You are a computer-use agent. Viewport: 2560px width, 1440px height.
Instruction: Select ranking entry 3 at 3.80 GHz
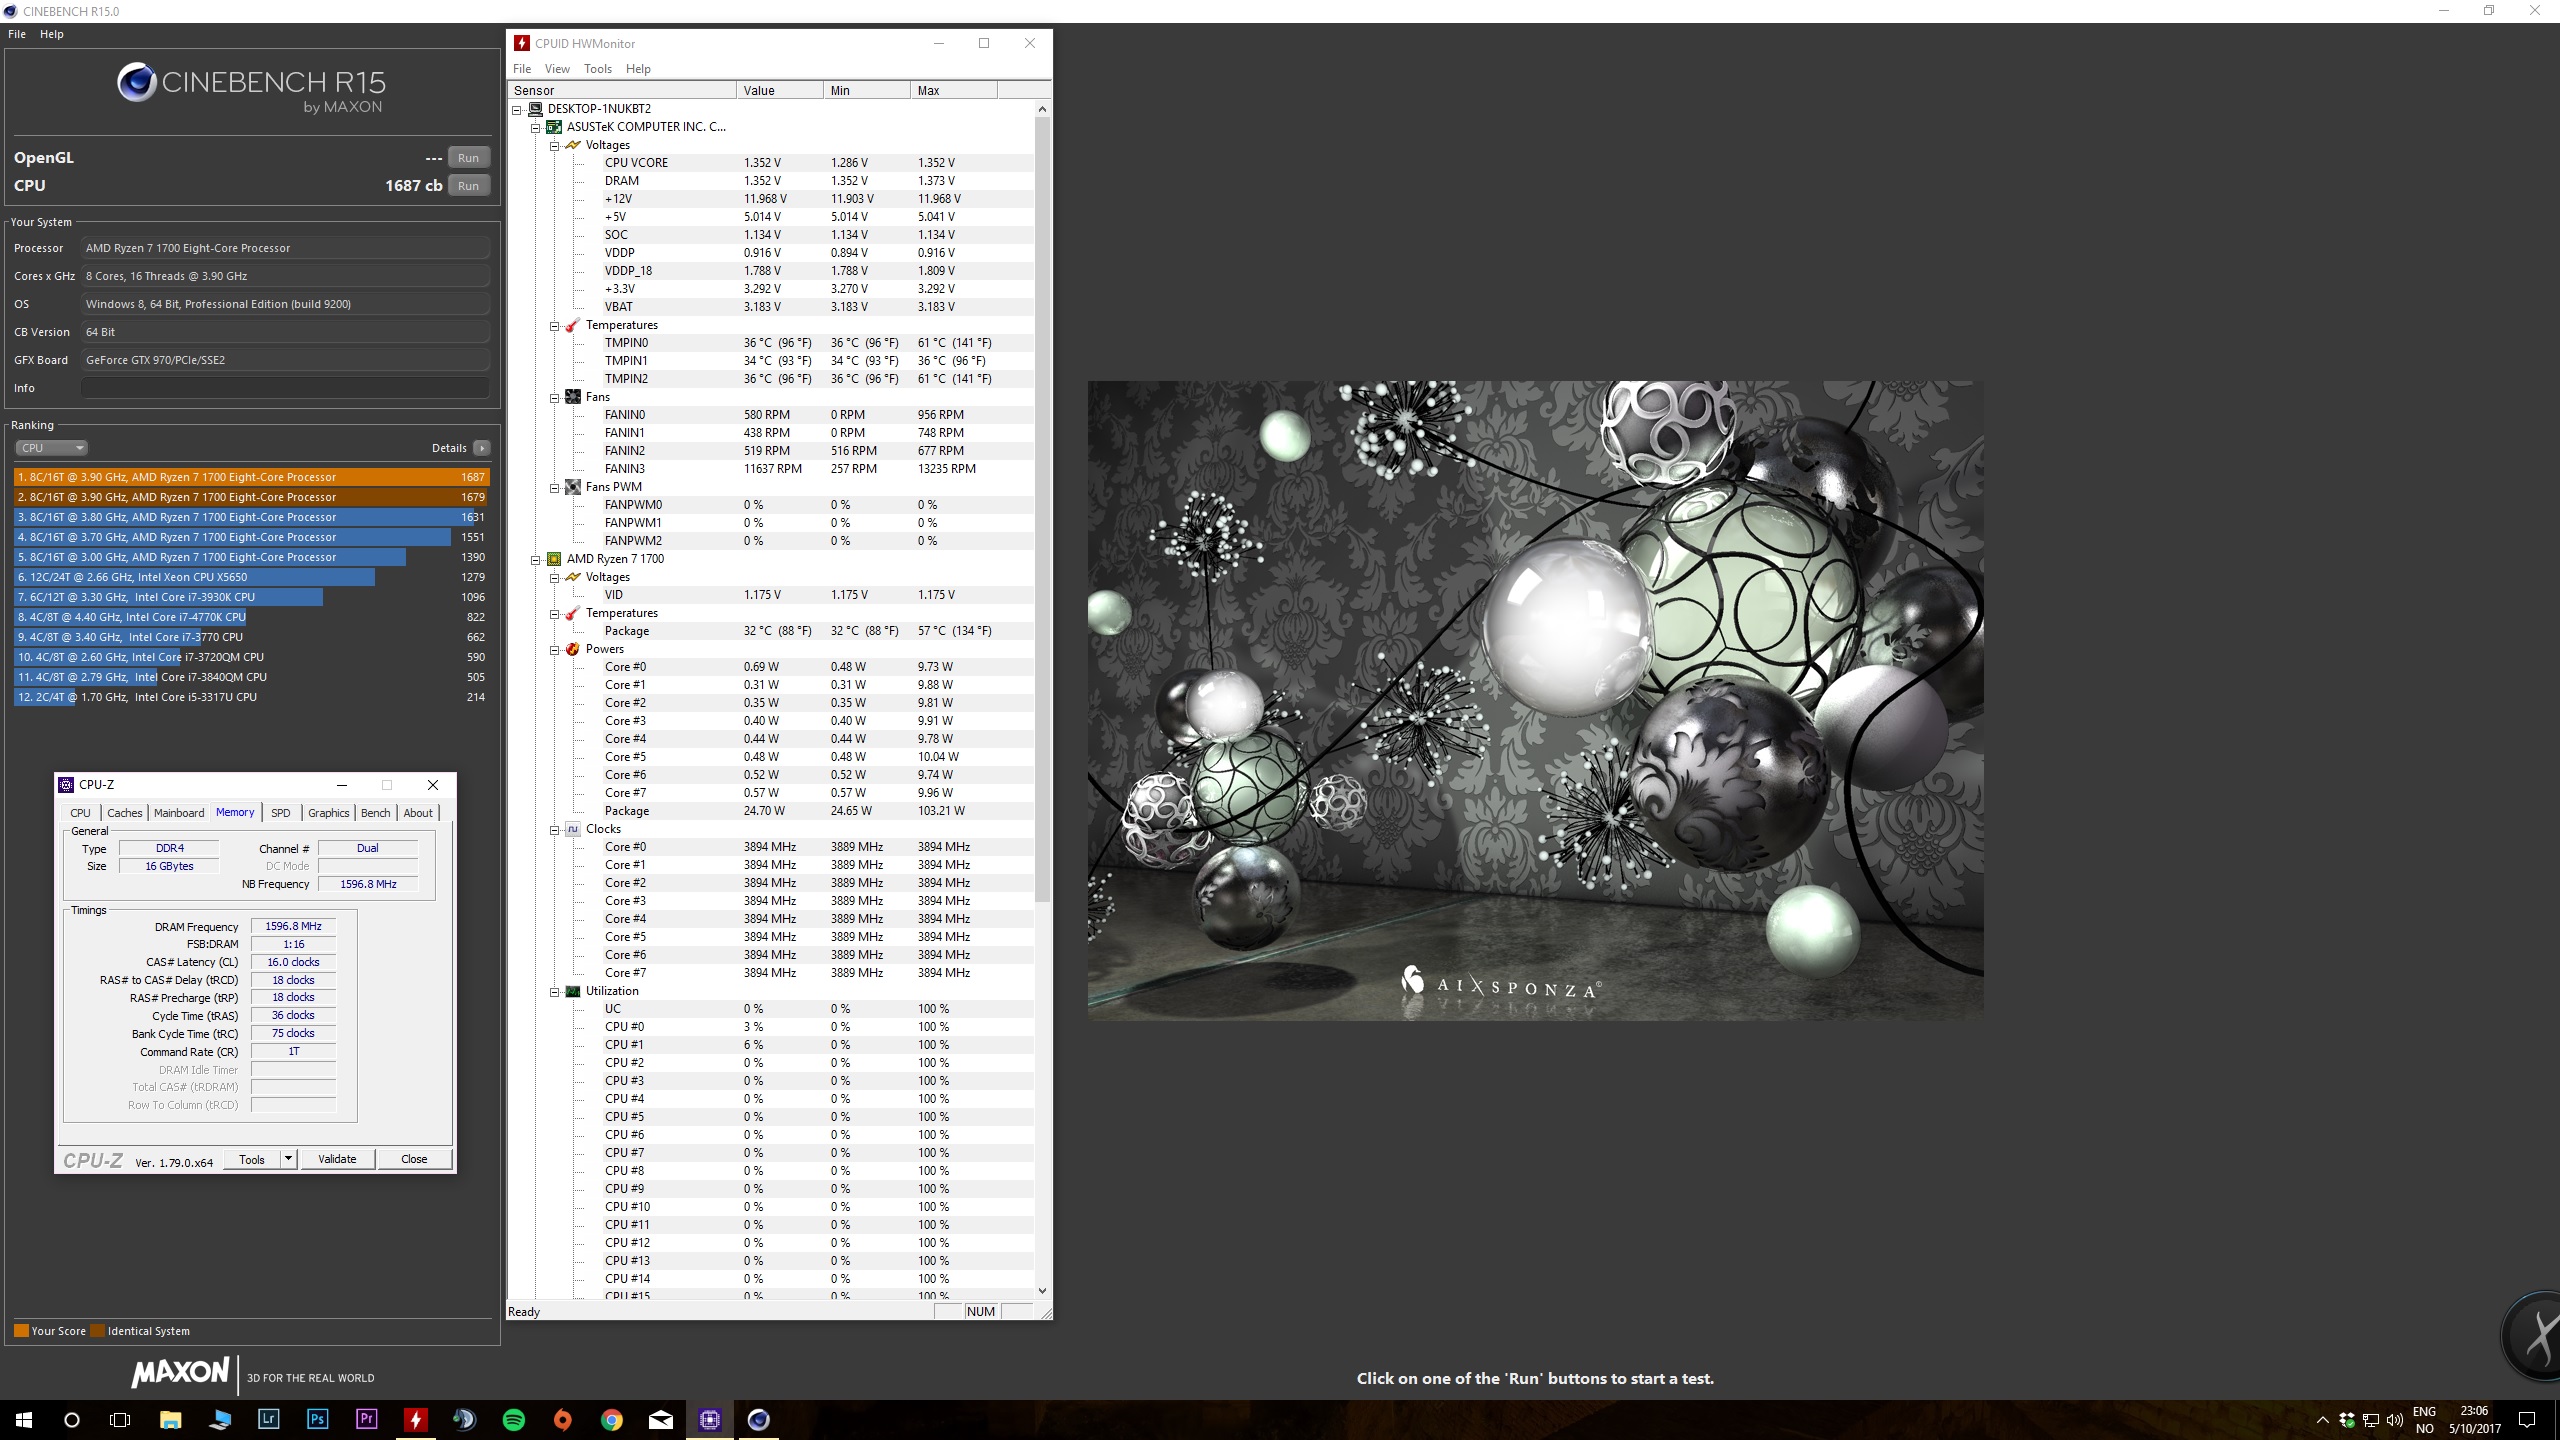[250, 517]
